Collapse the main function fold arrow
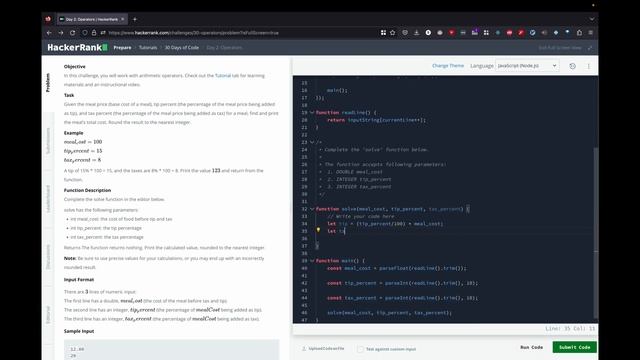This screenshot has width=640, height=360. click(312, 261)
